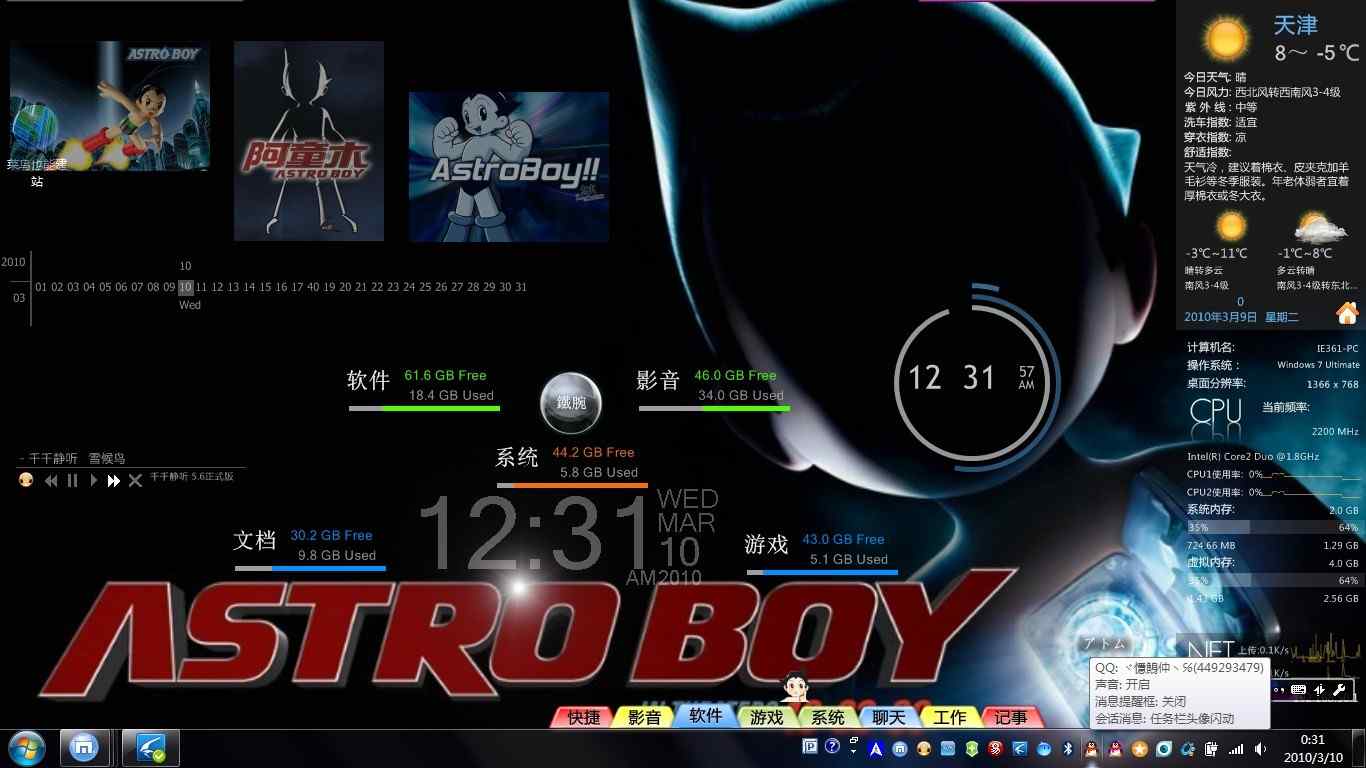This screenshot has width=1366, height=768.
Task: Click the round blue Maxthon tray icon
Action: (x=899, y=748)
